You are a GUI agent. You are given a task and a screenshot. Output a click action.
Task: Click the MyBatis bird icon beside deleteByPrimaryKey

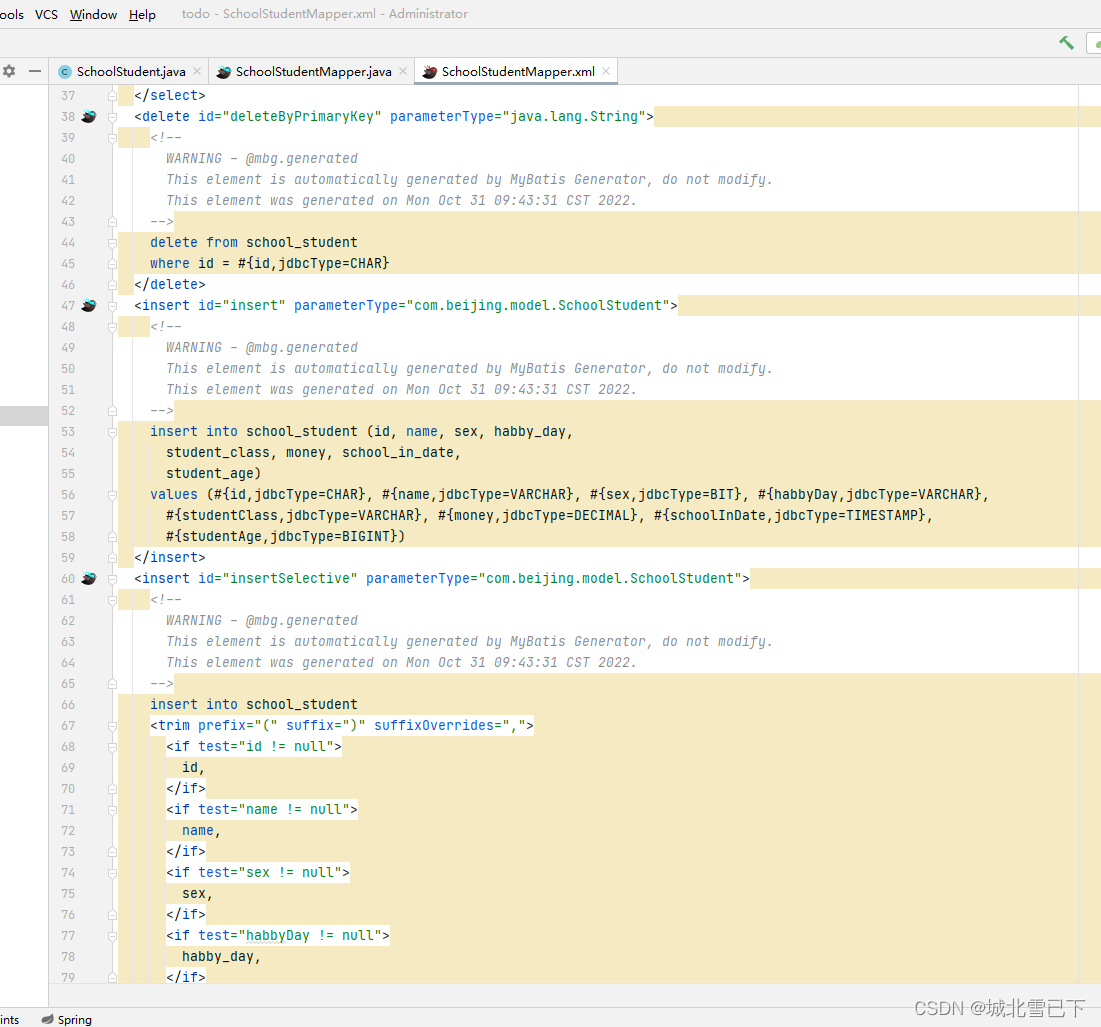pos(88,116)
